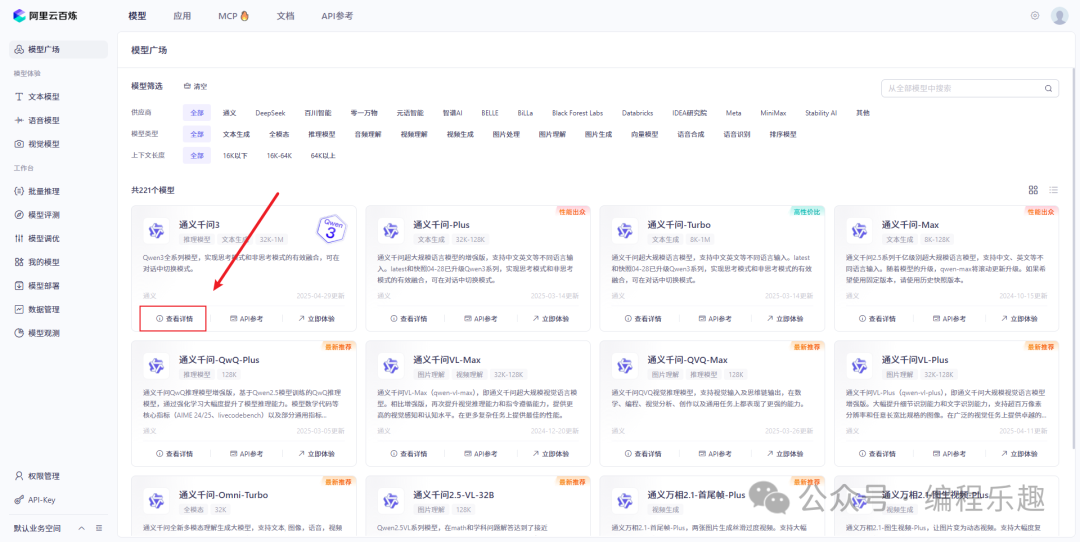This screenshot has width=1080, height=542.
Task: Filter supplier by 通义
Action: (229, 113)
